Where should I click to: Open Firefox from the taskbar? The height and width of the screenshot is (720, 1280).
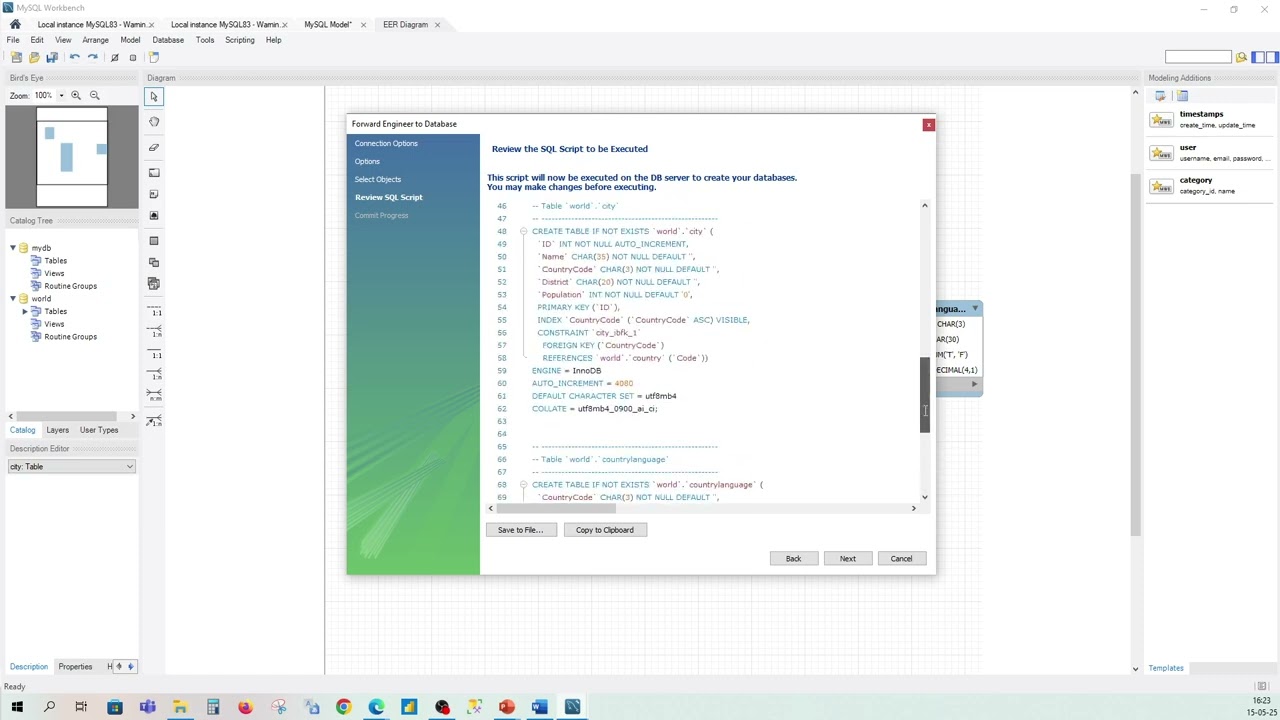[245, 707]
